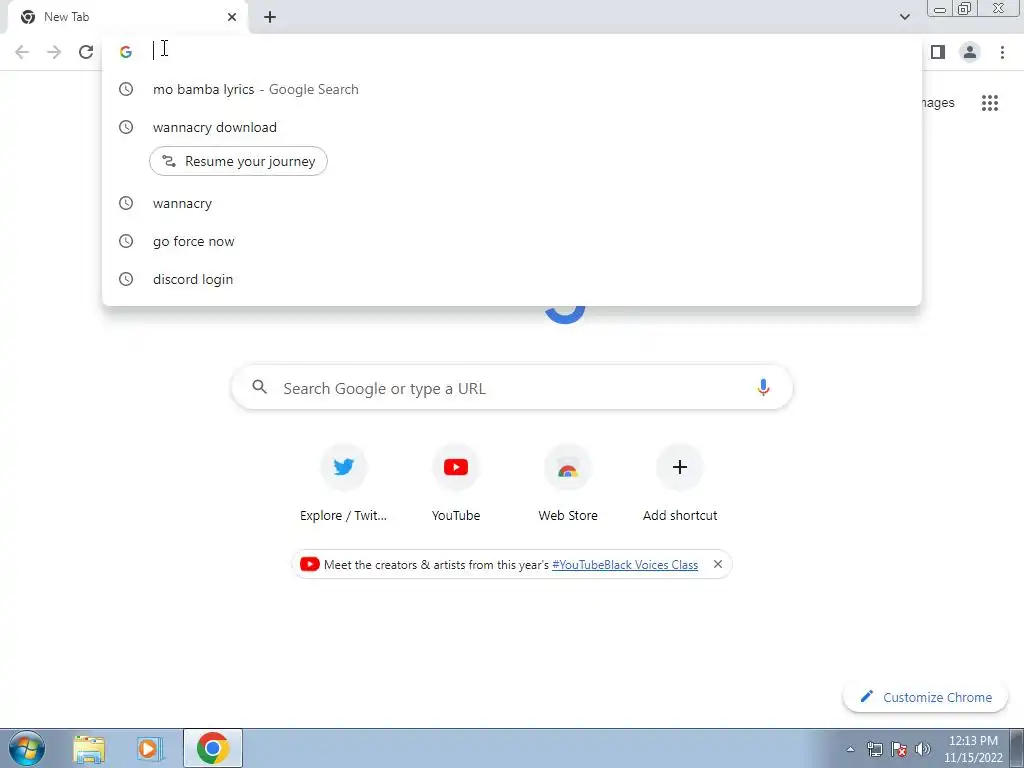The width and height of the screenshot is (1024, 768).
Task: Select 'mo bamba lyrics' suggestion
Action: 512,89
